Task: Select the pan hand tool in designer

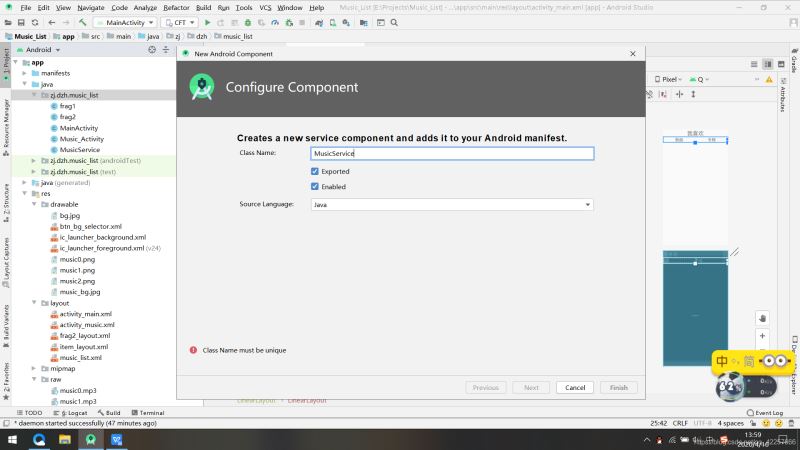Action: tap(762, 318)
